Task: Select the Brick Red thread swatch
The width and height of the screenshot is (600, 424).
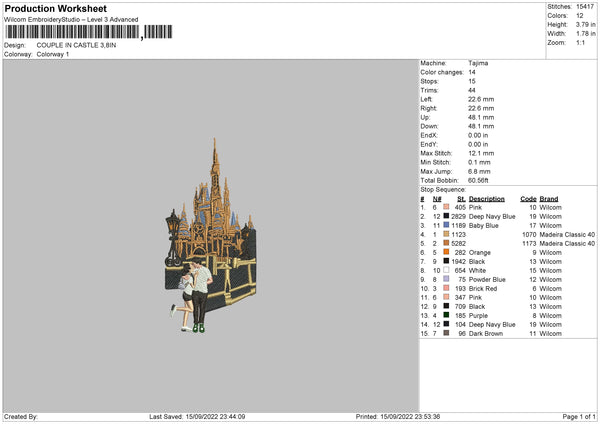Action: pos(445,288)
